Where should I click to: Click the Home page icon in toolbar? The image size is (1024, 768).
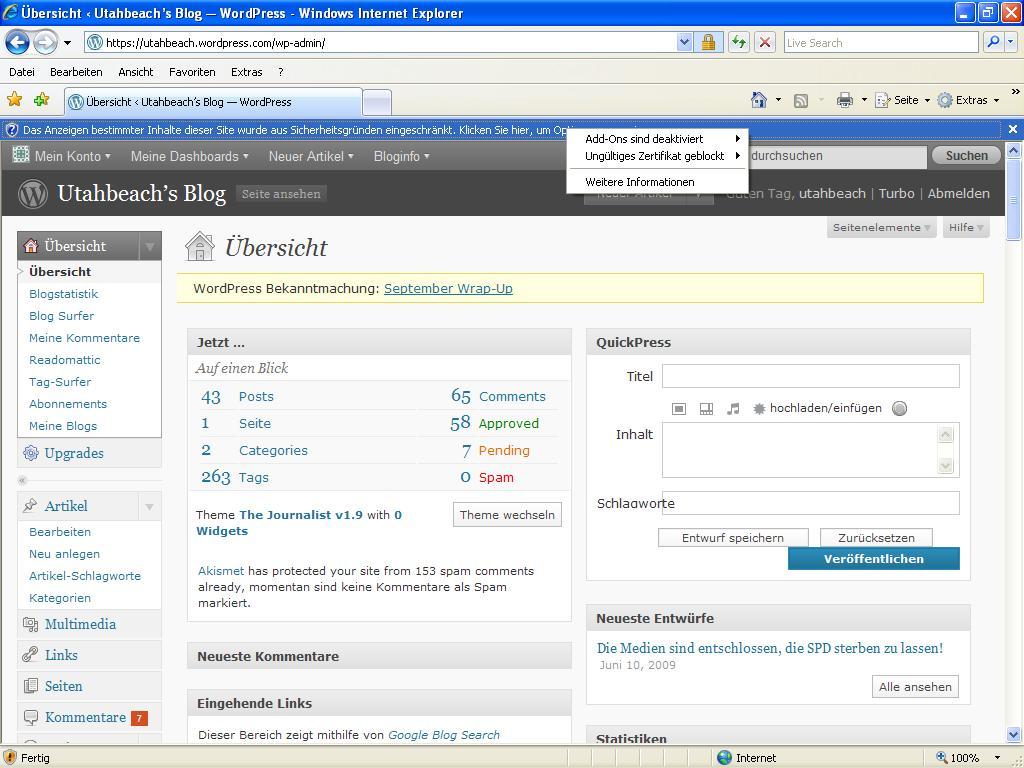click(x=759, y=100)
